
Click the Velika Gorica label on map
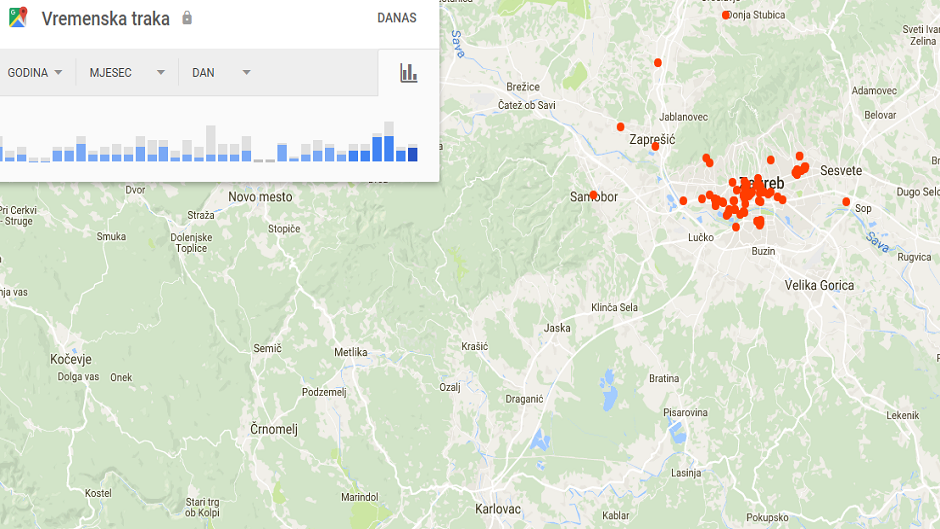[x=819, y=285]
